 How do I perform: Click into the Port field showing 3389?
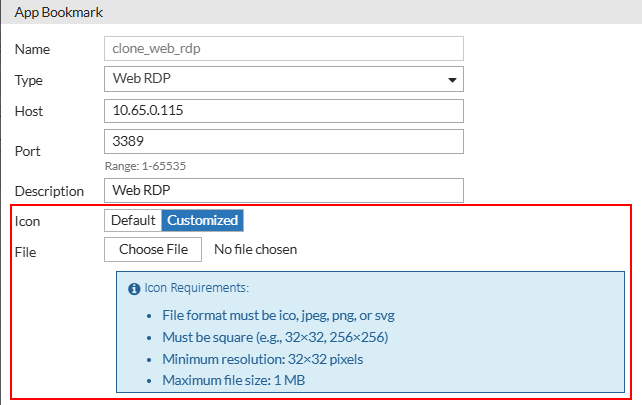(x=283, y=142)
